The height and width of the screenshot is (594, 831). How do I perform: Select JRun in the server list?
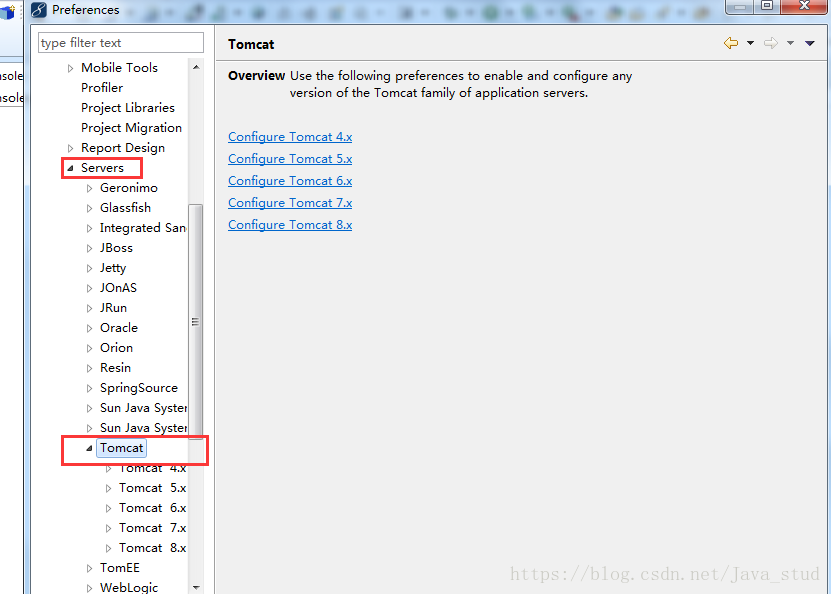click(x=113, y=308)
